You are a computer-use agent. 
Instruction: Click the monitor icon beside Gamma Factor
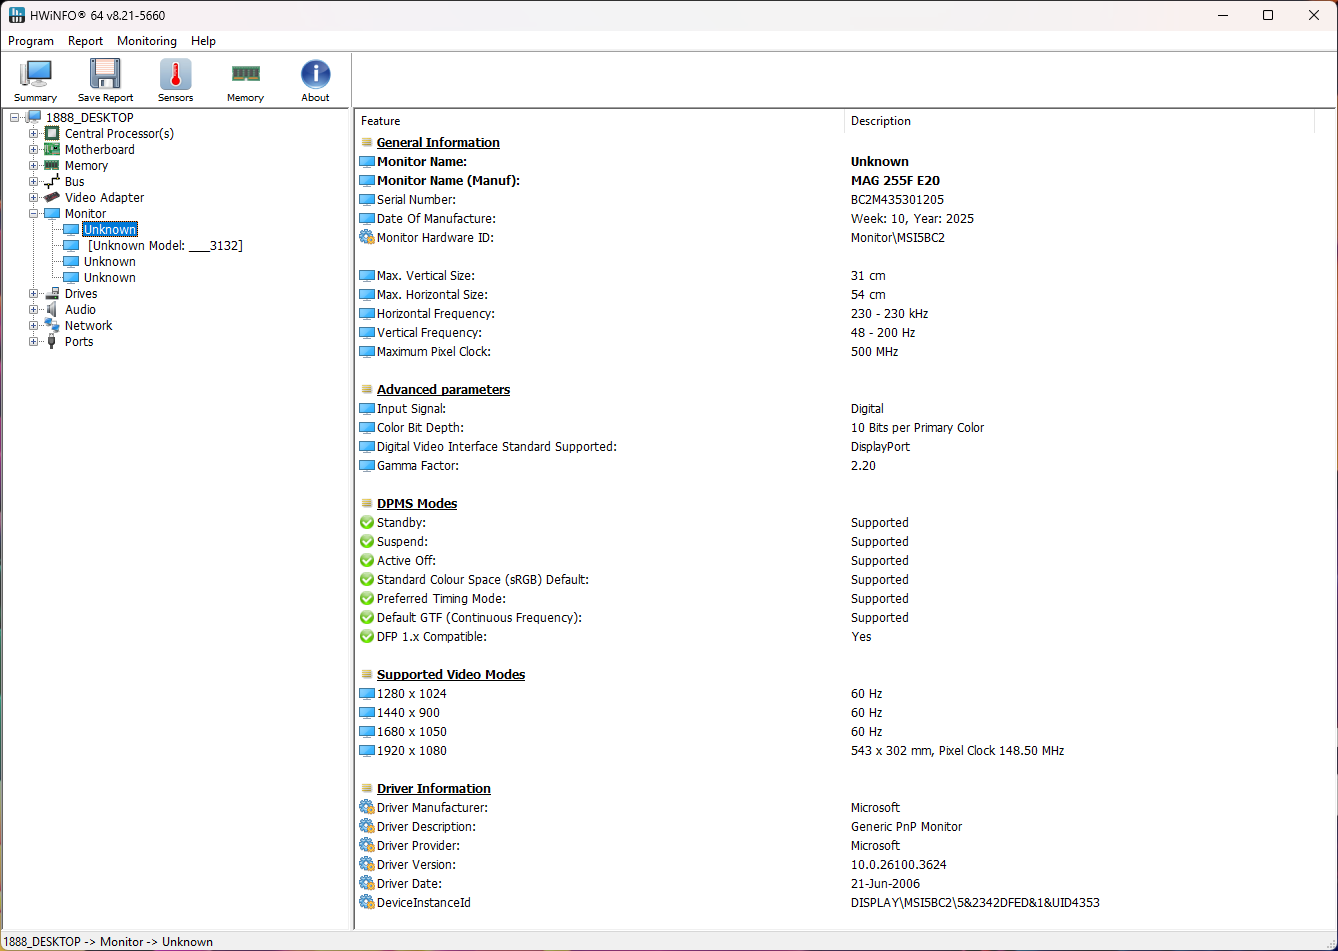[x=367, y=466]
